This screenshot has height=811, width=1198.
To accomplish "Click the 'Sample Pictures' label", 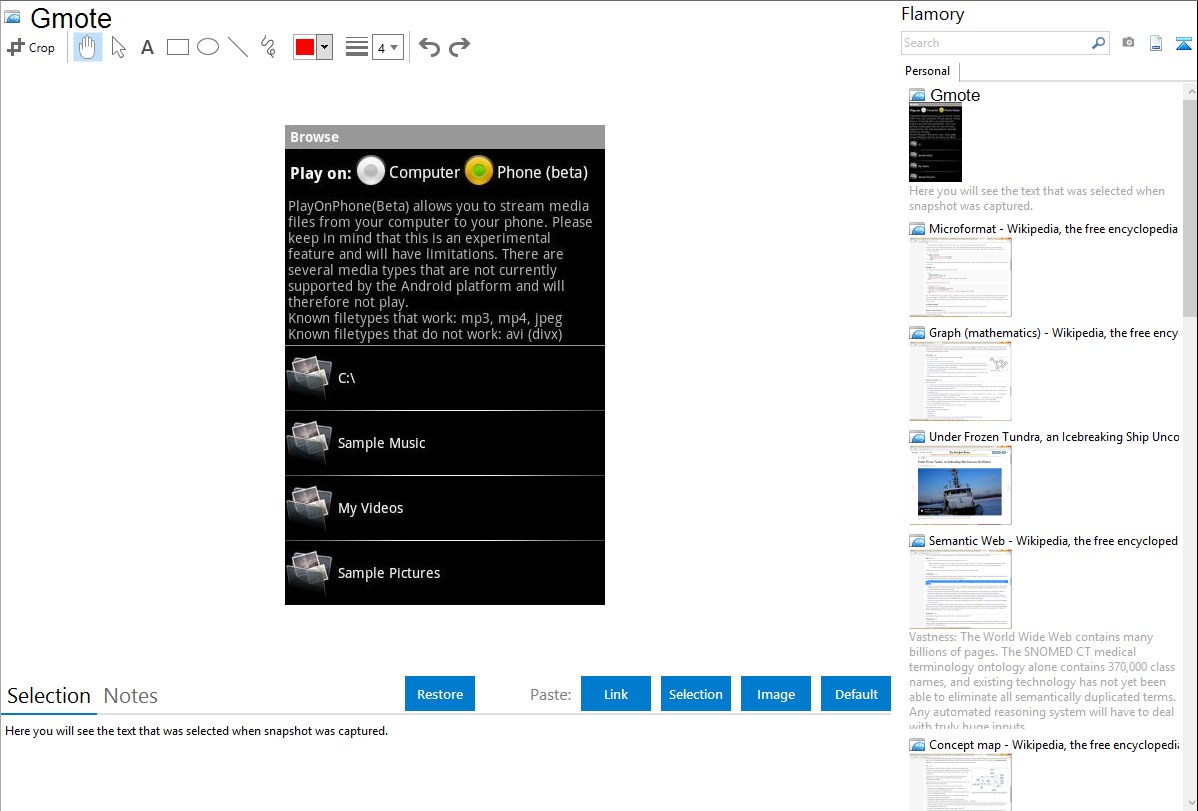I will tap(389, 573).
